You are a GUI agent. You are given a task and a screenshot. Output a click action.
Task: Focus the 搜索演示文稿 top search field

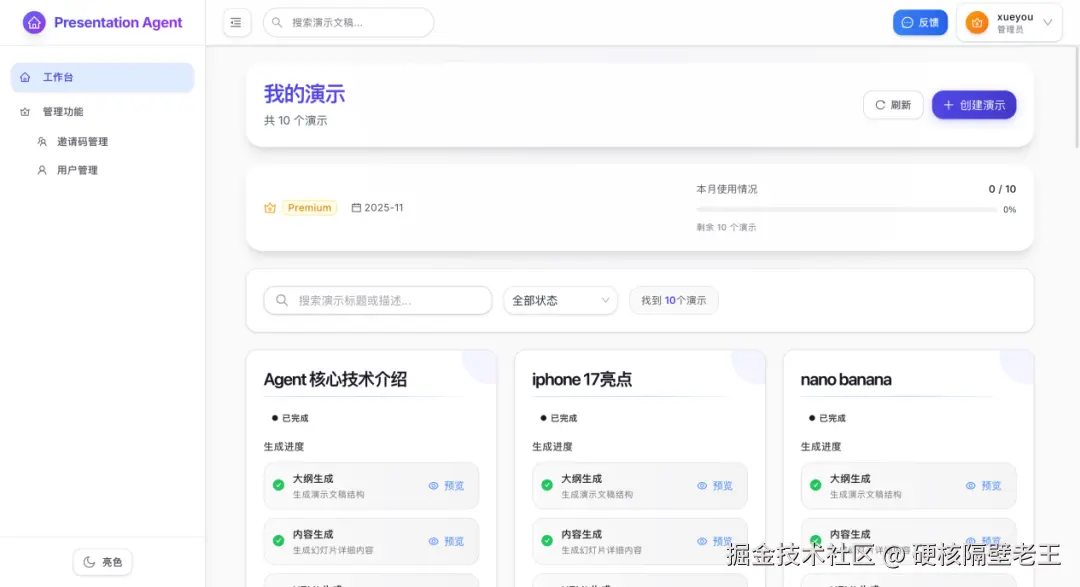349,23
